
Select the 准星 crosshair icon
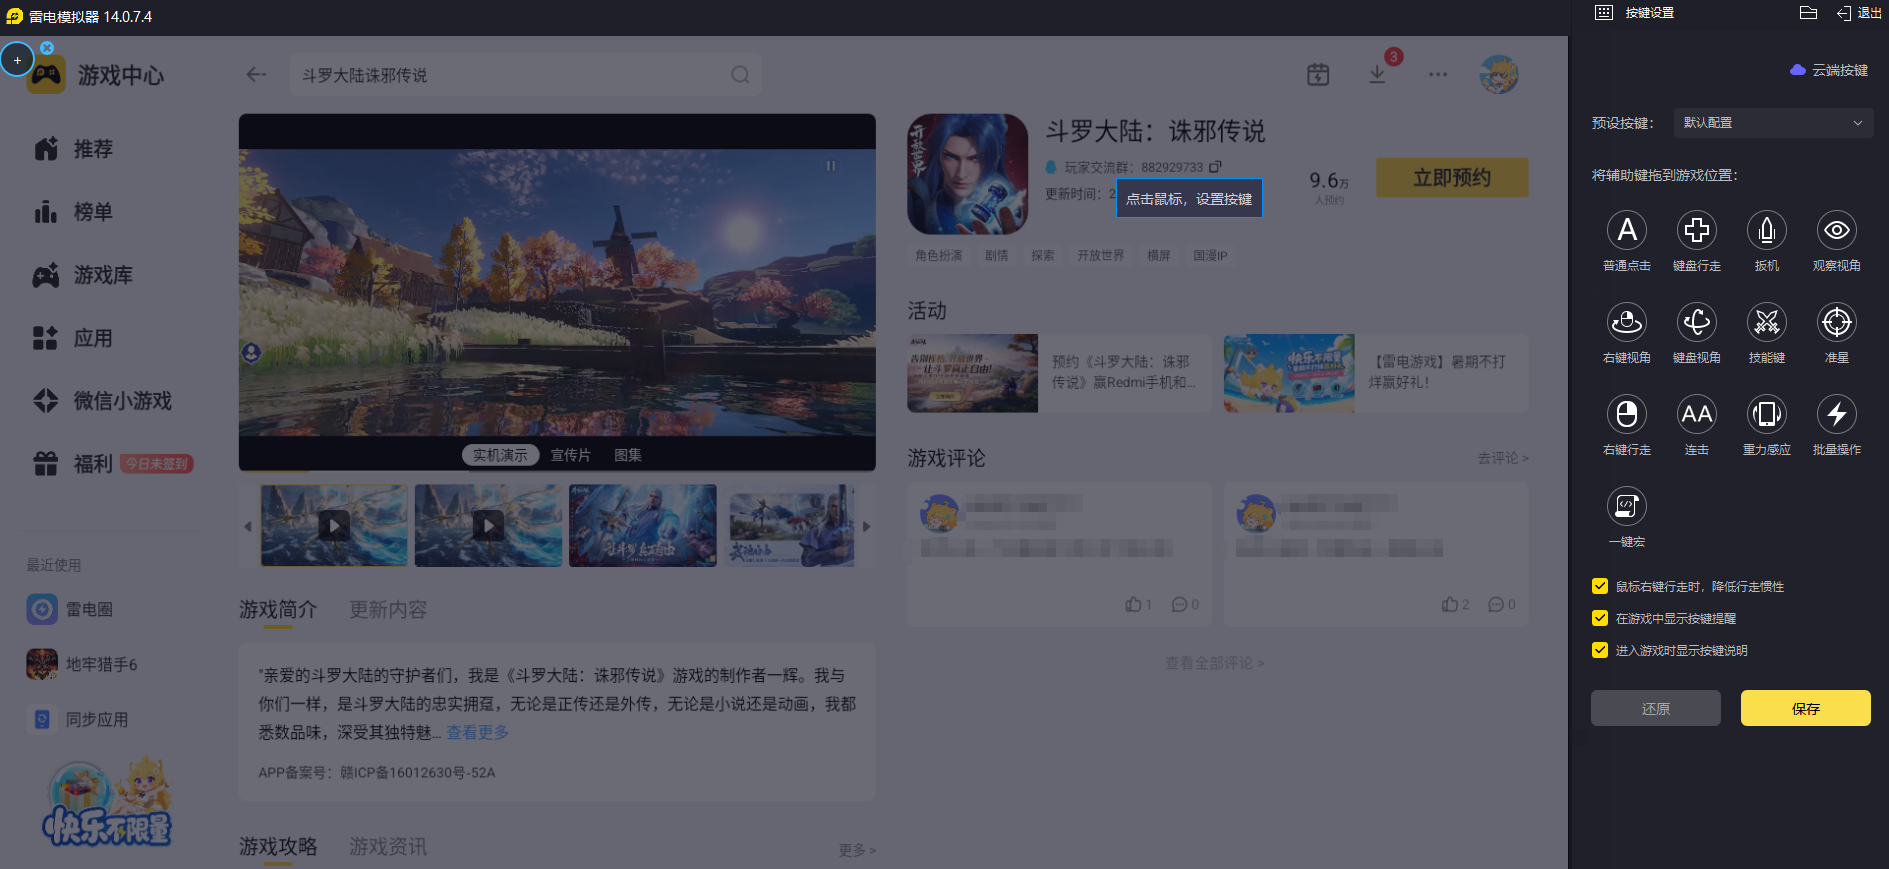click(1837, 323)
